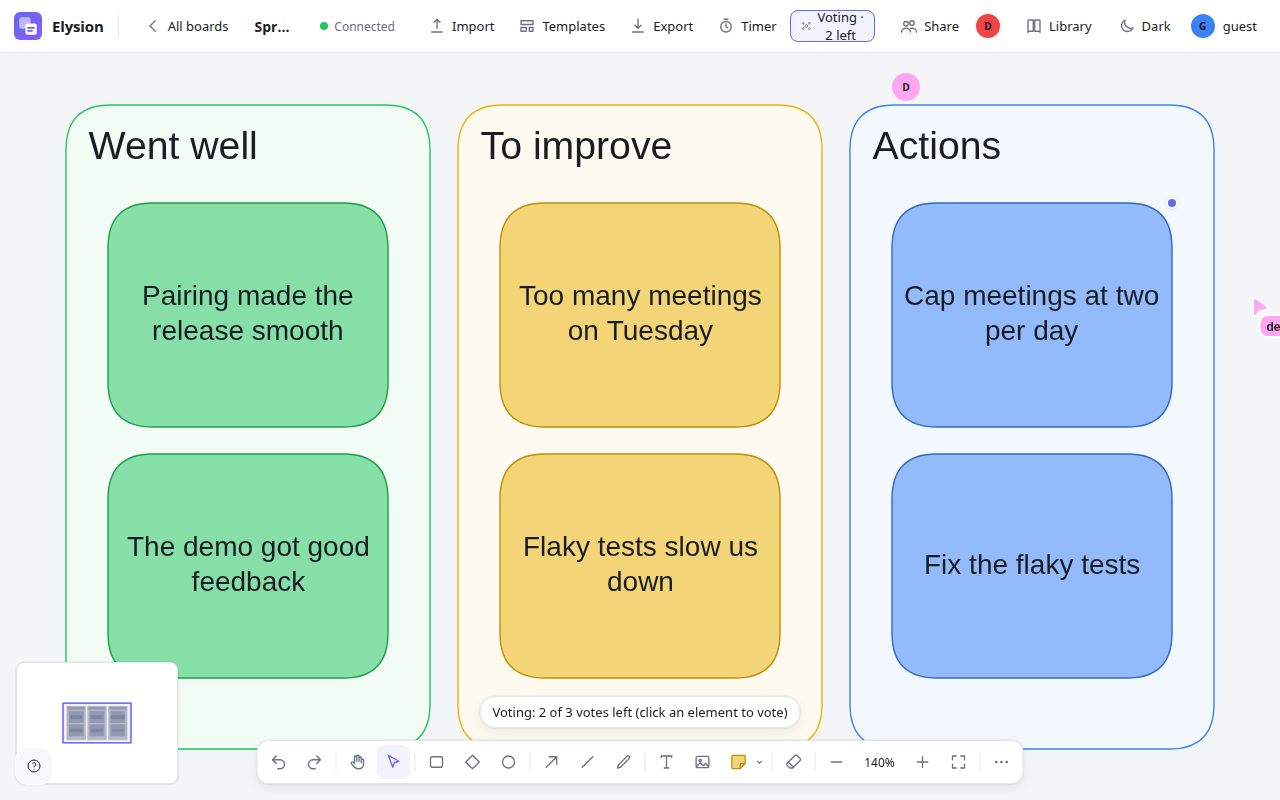Switch to Dark theme
Image resolution: width=1280 pixels, height=800 pixels.
tap(1145, 26)
